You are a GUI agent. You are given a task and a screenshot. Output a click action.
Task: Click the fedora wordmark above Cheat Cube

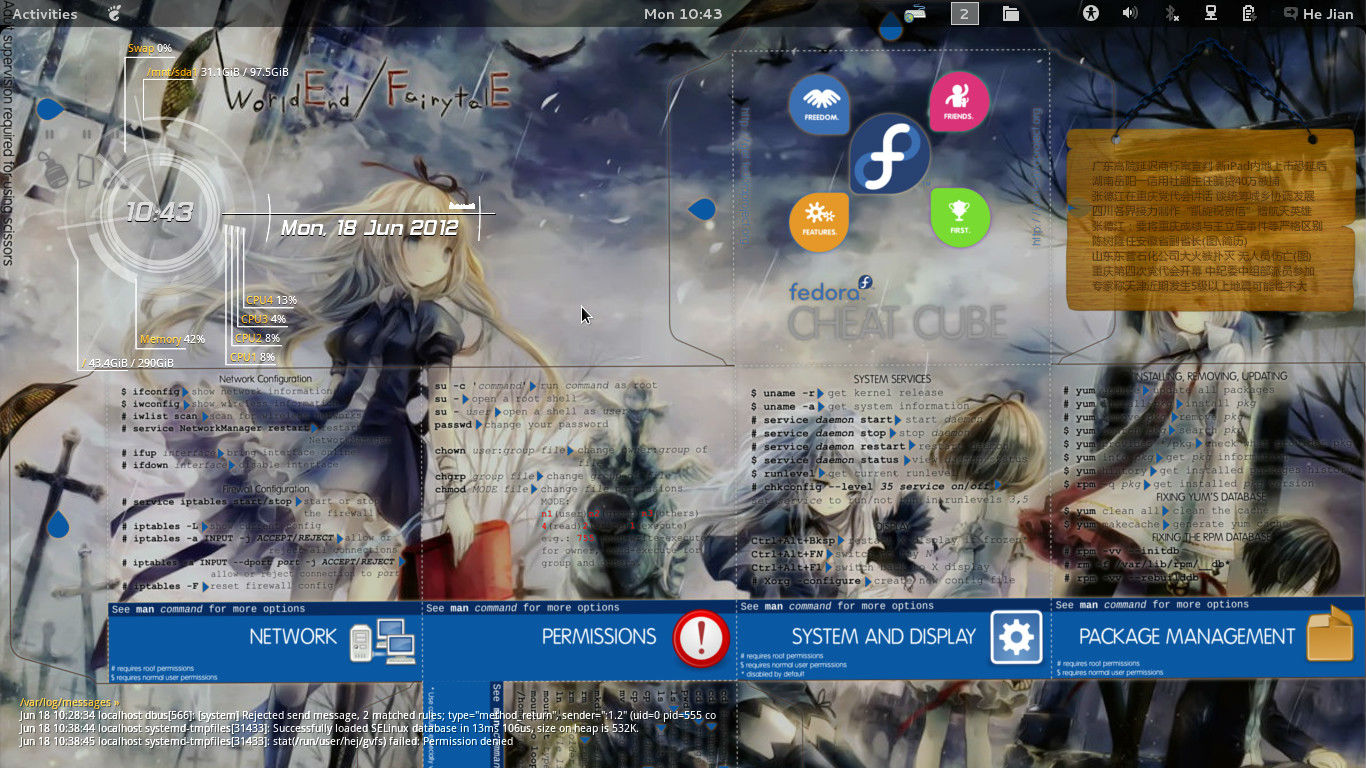[x=830, y=290]
